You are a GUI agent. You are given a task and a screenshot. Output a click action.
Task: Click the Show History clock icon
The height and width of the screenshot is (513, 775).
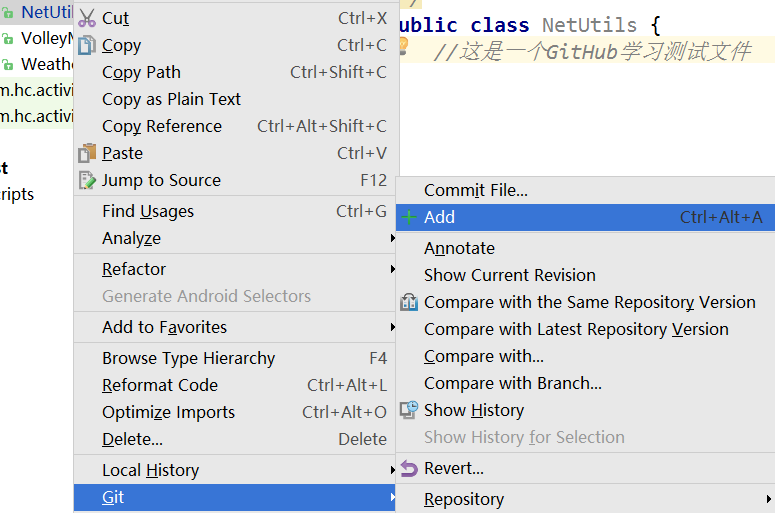[x=408, y=410]
